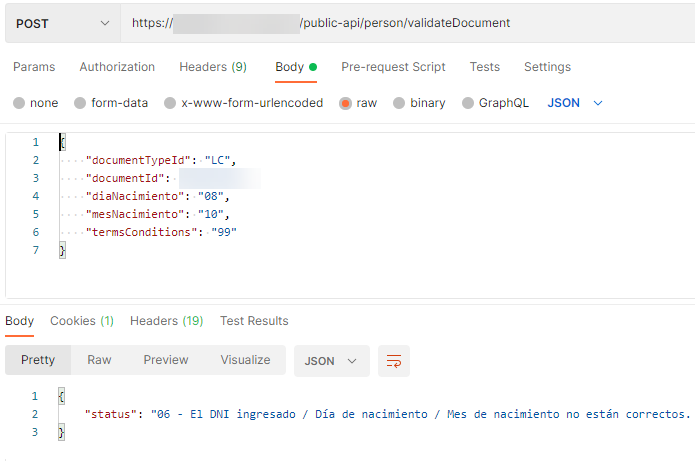The image size is (695, 461).
Task: Open the Headers (9) request tab
Action: [213, 67]
